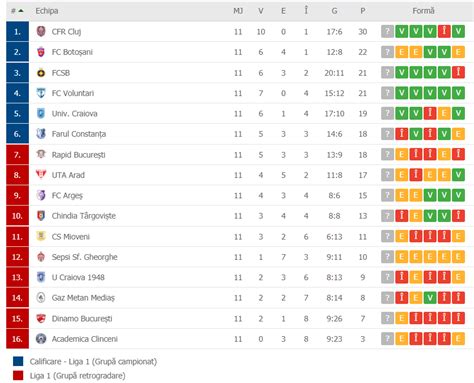
Task: Open the Farul Constanța team link
Action: (x=79, y=134)
